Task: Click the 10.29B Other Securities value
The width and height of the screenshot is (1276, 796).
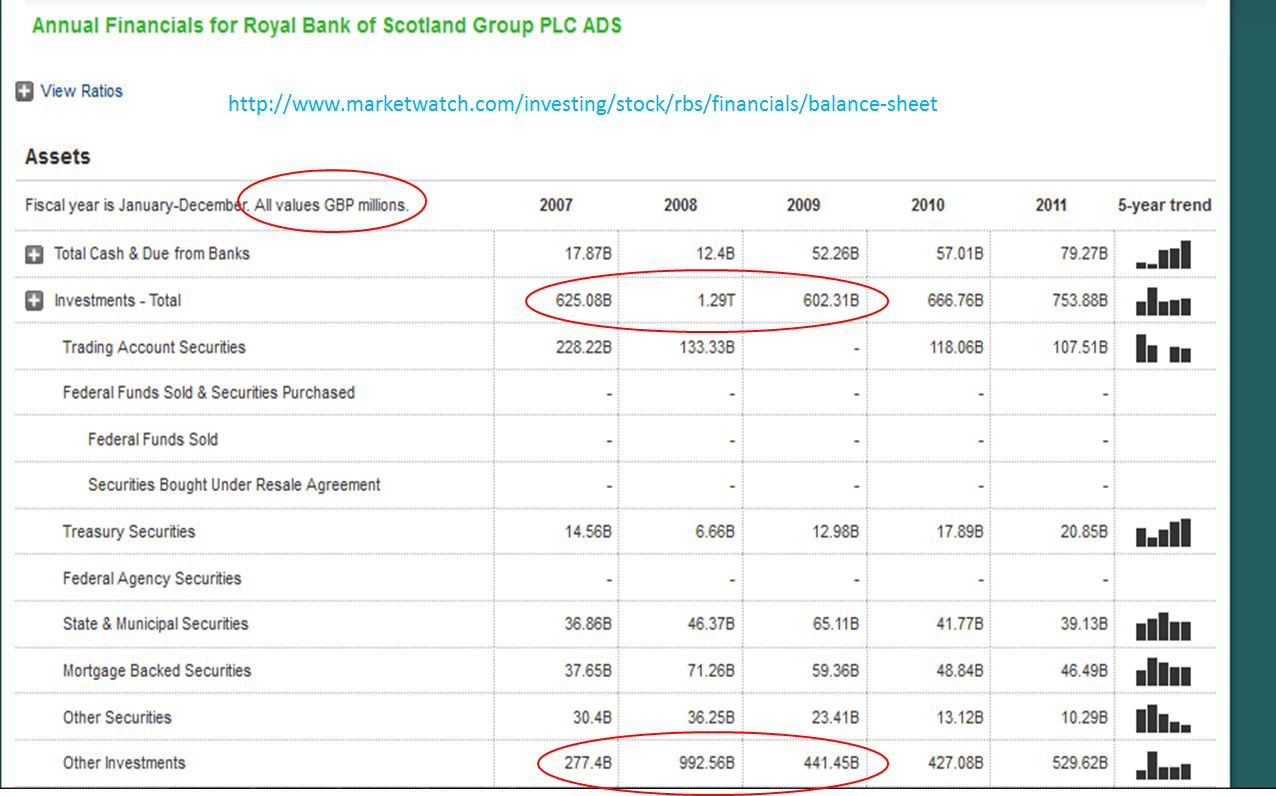Action: coord(1082,718)
